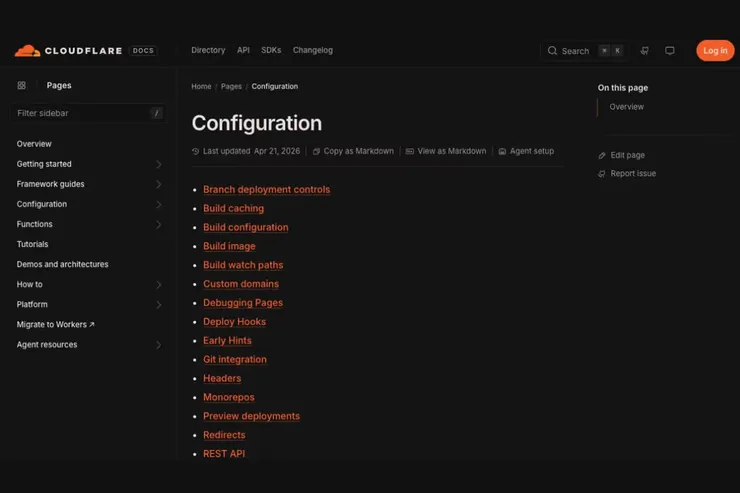
Task: Click the pencil icon beside Edit page
Action: pyautogui.click(x=602, y=155)
